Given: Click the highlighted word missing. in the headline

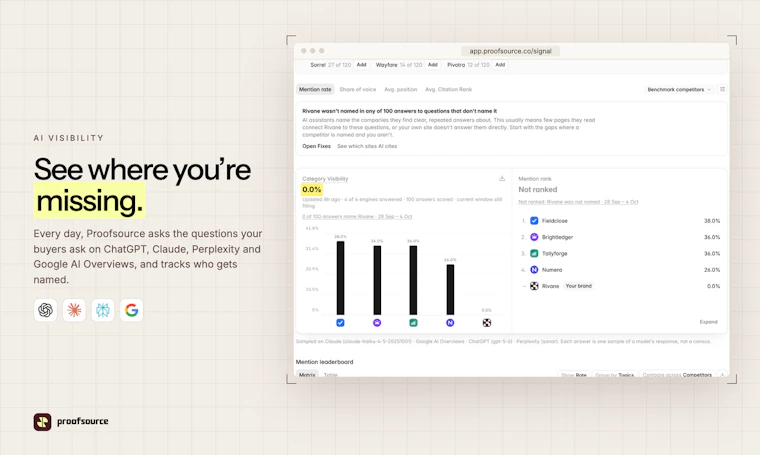Looking at the screenshot, I should [90, 201].
